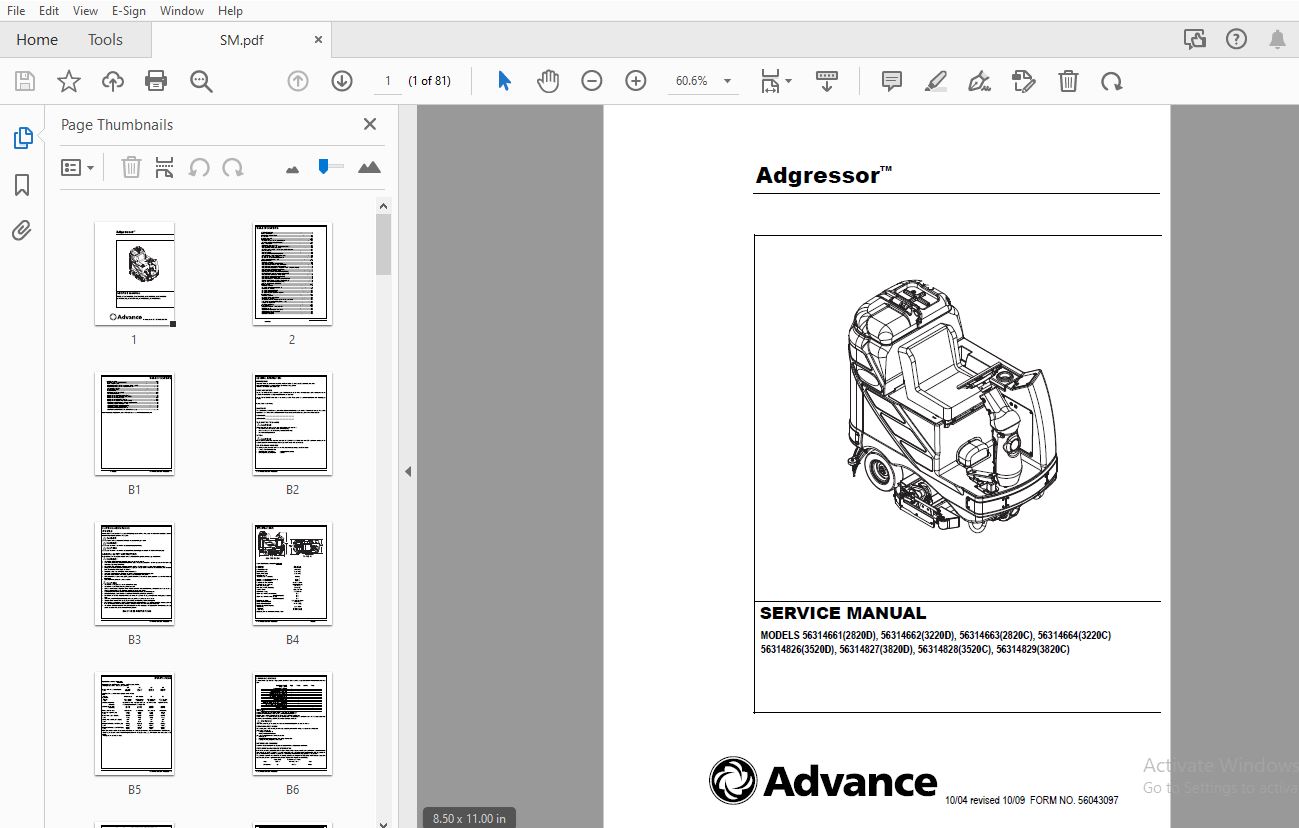The height and width of the screenshot is (828, 1299).
Task: Zoom in with the plus button
Action: (x=636, y=81)
